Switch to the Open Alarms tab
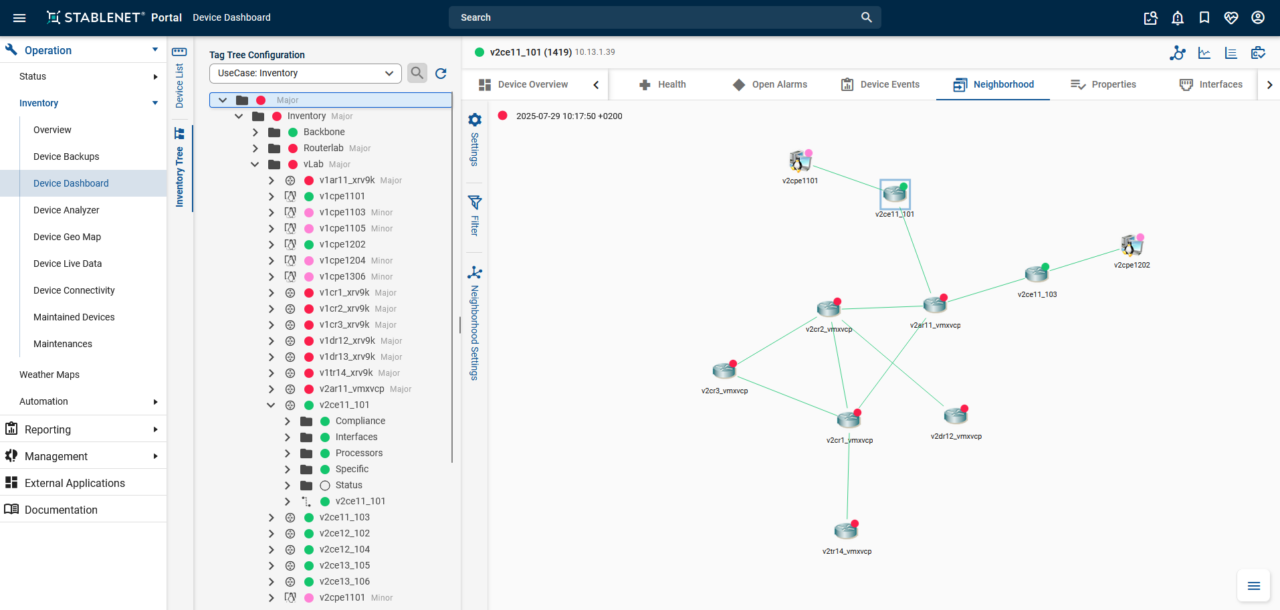The height and width of the screenshot is (610, 1280). (x=769, y=85)
